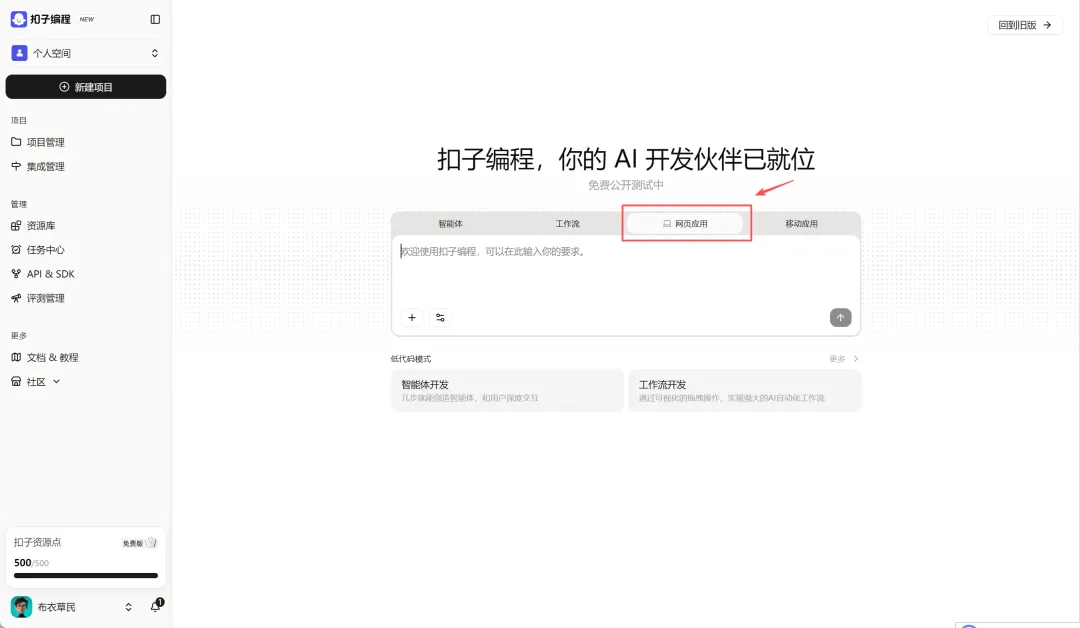Click 回到旧版 button
This screenshot has width=1080, height=628.
click(x=1025, y=25)
